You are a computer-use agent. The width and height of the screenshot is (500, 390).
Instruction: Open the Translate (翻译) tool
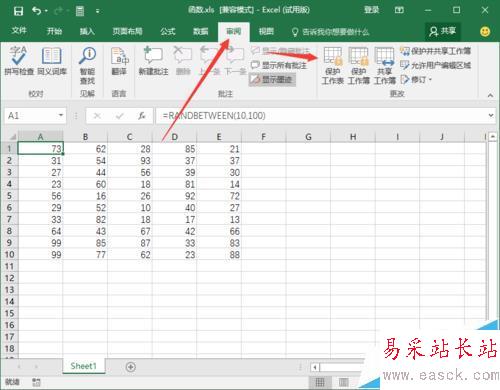pyautogui.click(x=119, y=61)
